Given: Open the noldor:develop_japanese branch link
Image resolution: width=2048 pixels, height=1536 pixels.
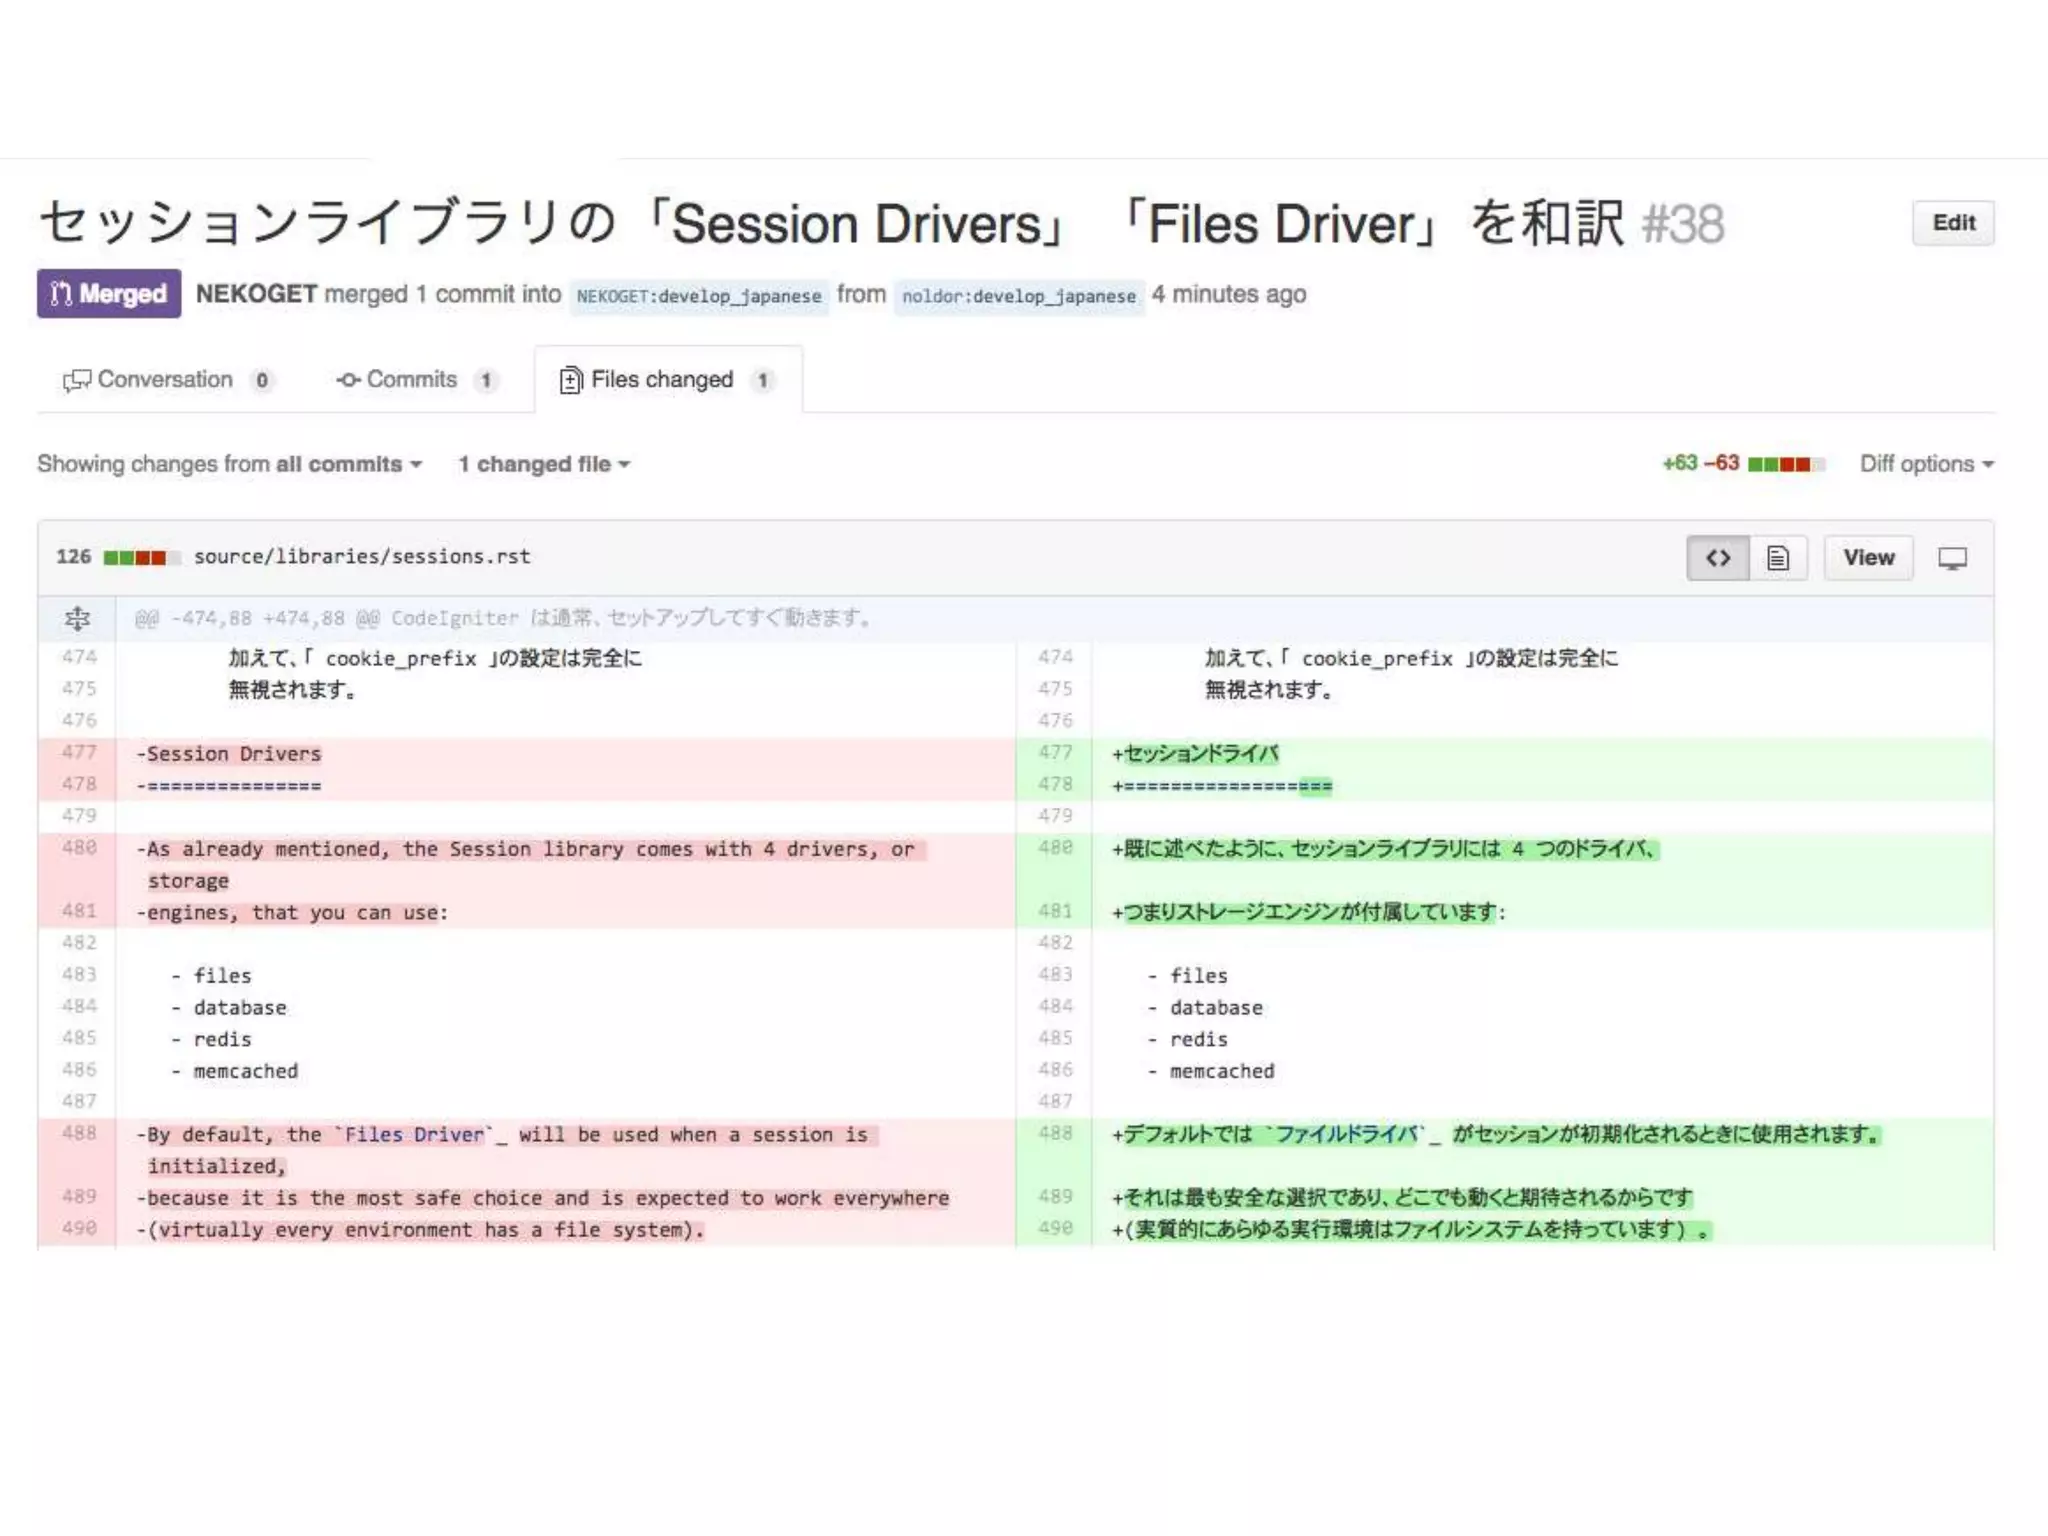Looking at the screenshot, I should [1018, 296].
